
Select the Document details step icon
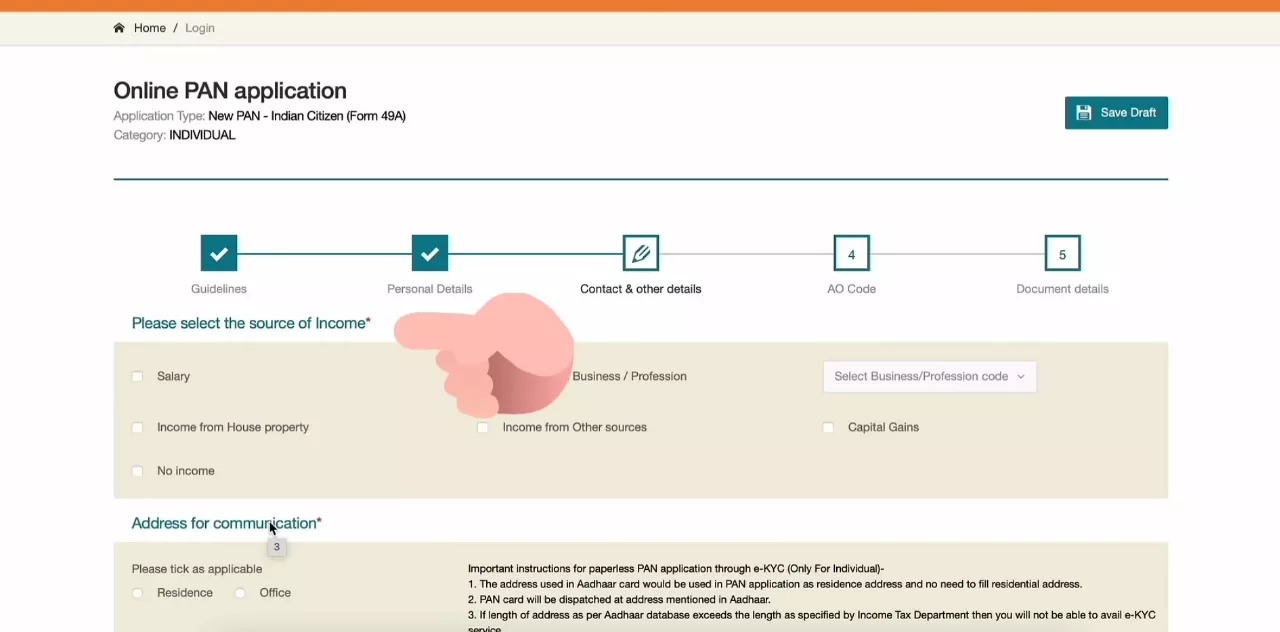click(x=1062, y=253)
